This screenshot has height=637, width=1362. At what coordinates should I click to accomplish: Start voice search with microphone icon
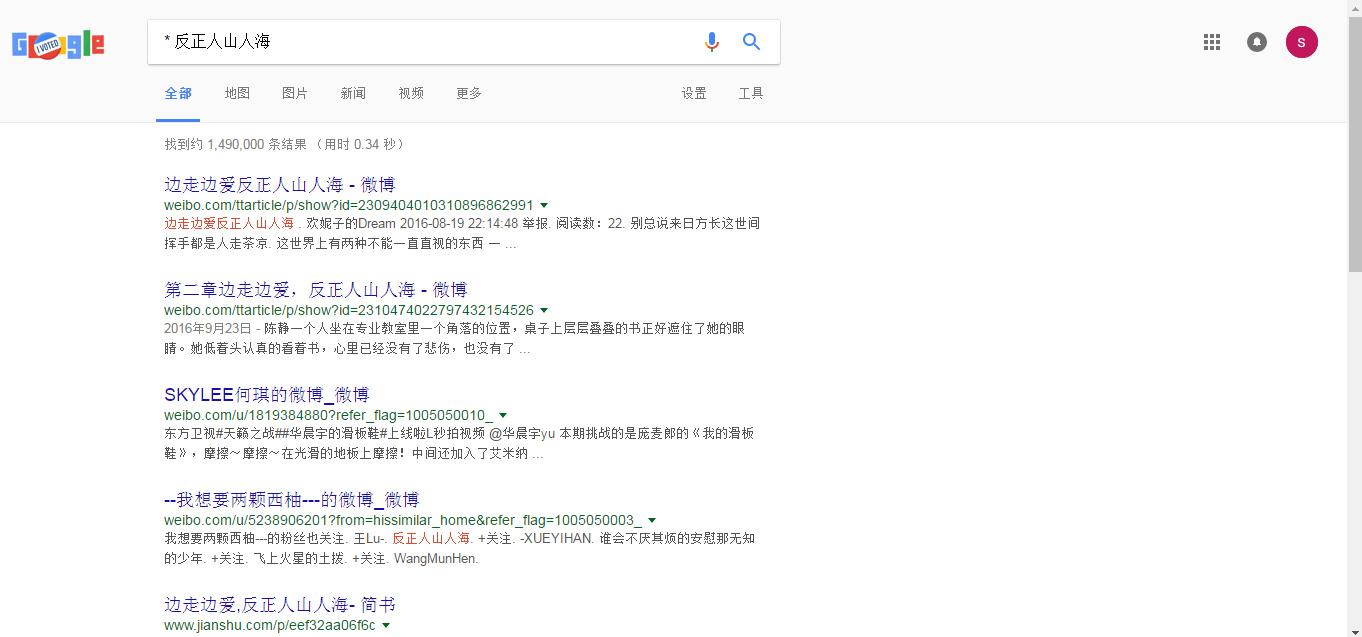click(711, 42)
